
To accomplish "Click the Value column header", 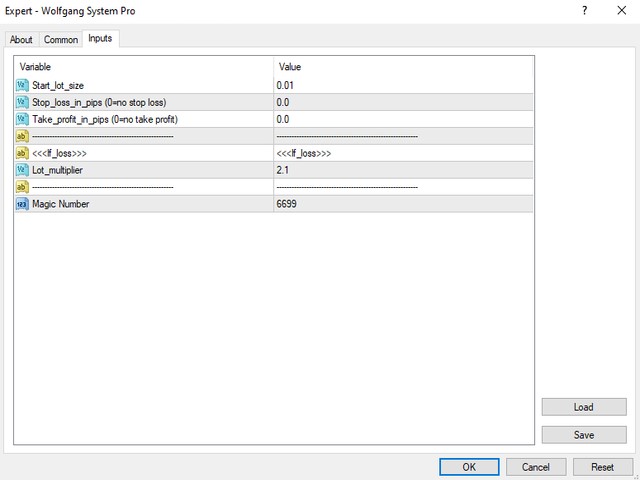I will click(x=403, y=67).
